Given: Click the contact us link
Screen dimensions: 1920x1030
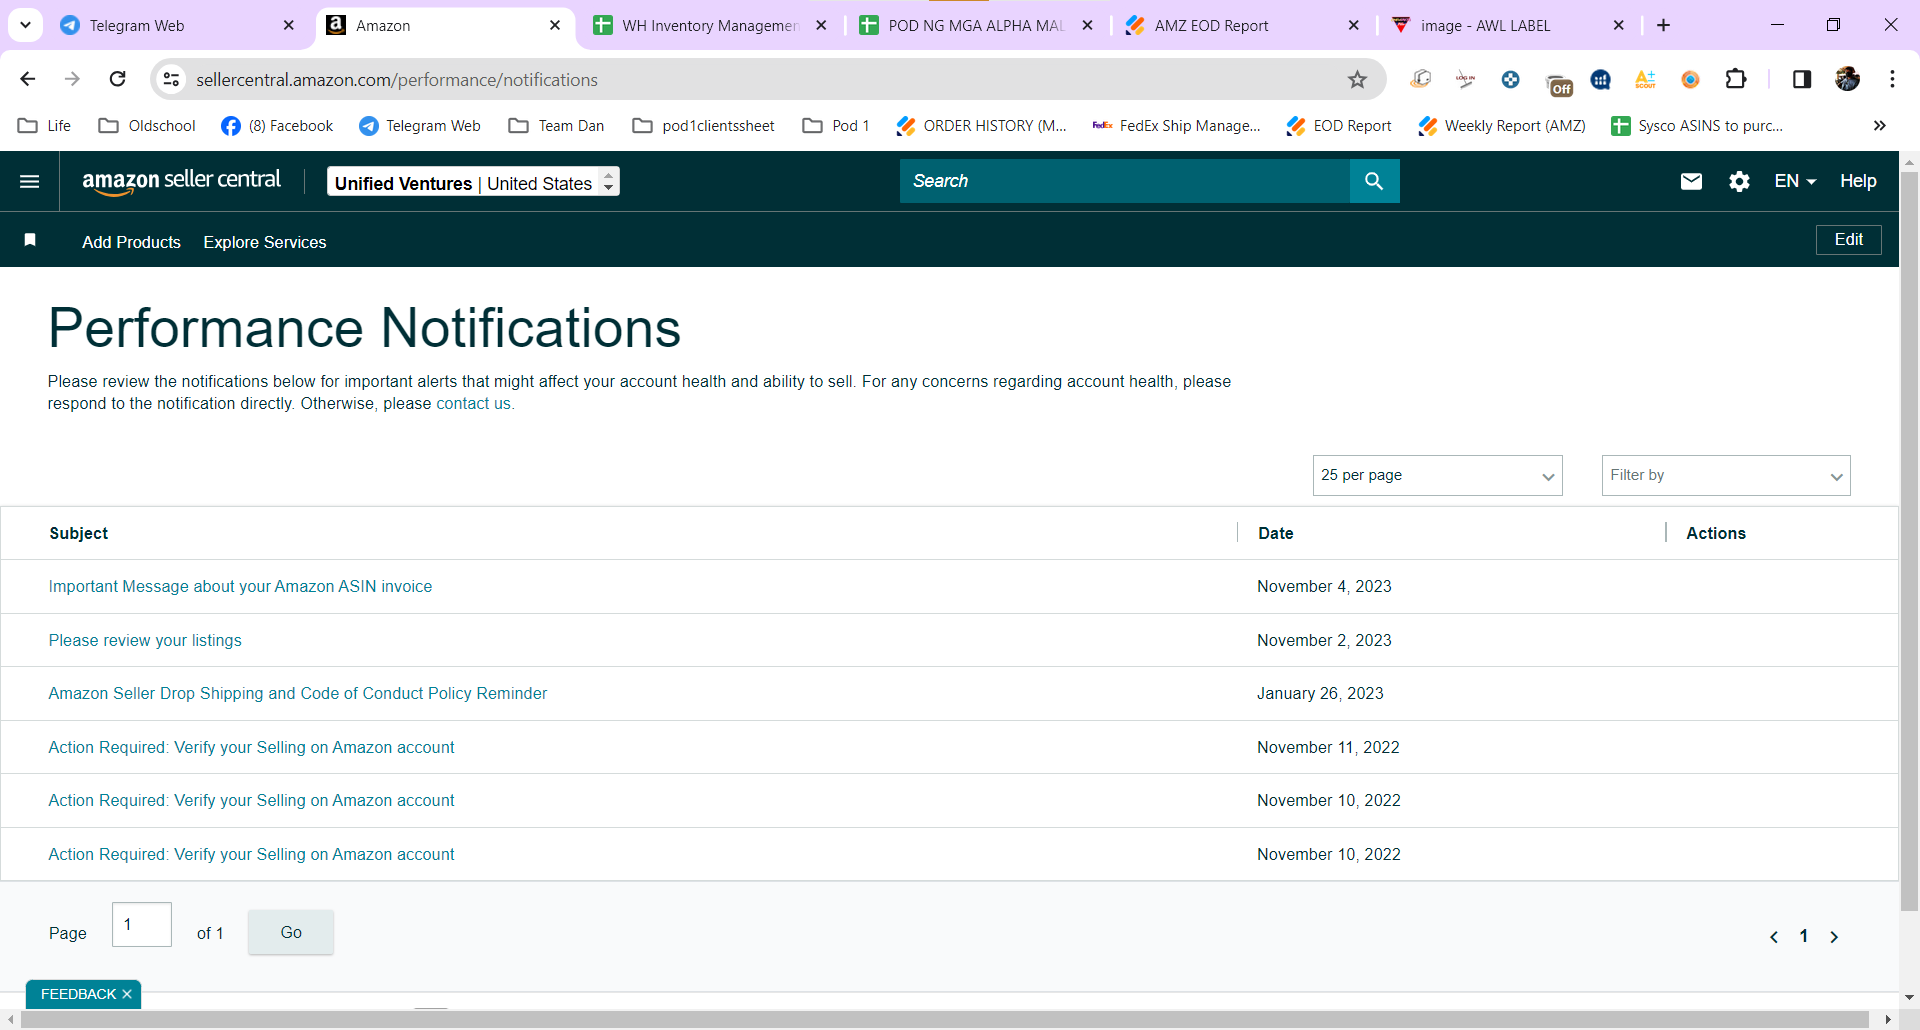Looking at the screenshot, I should pos(473,403).
